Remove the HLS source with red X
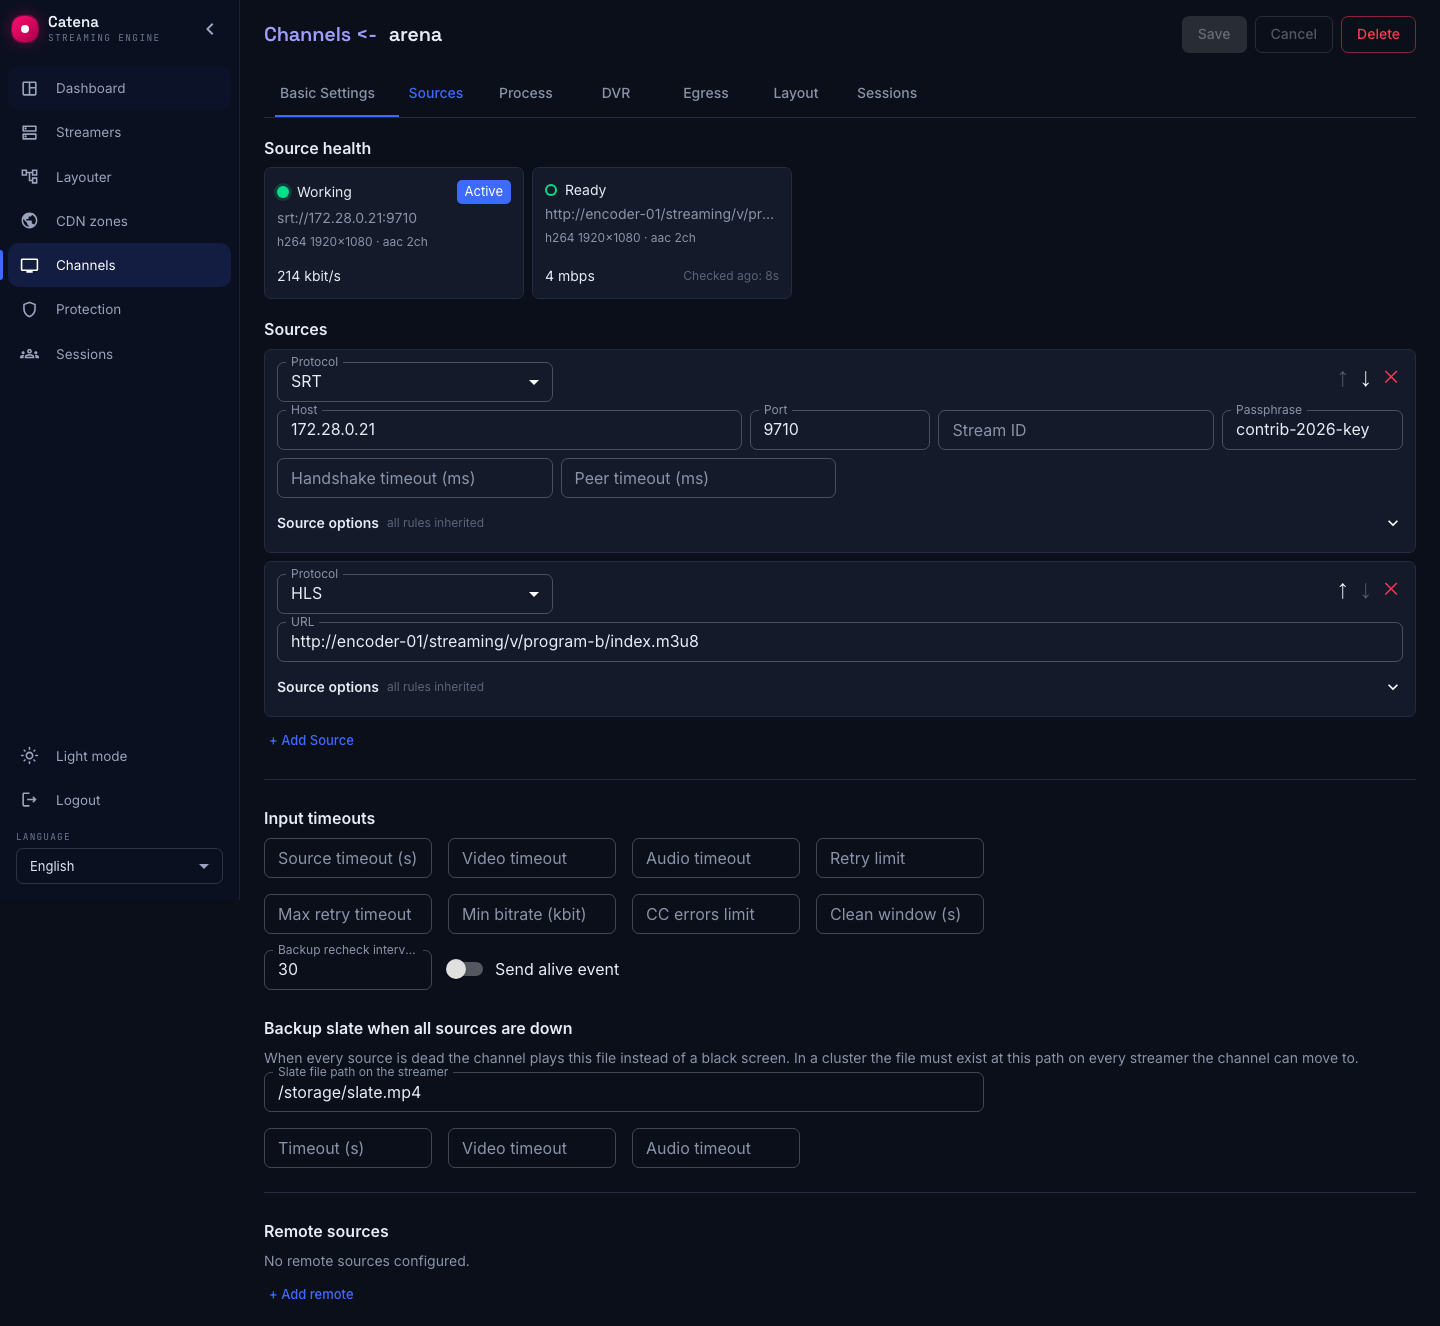The height and width of the screenshot is (1326, 1440). (x=1391, y=589)
